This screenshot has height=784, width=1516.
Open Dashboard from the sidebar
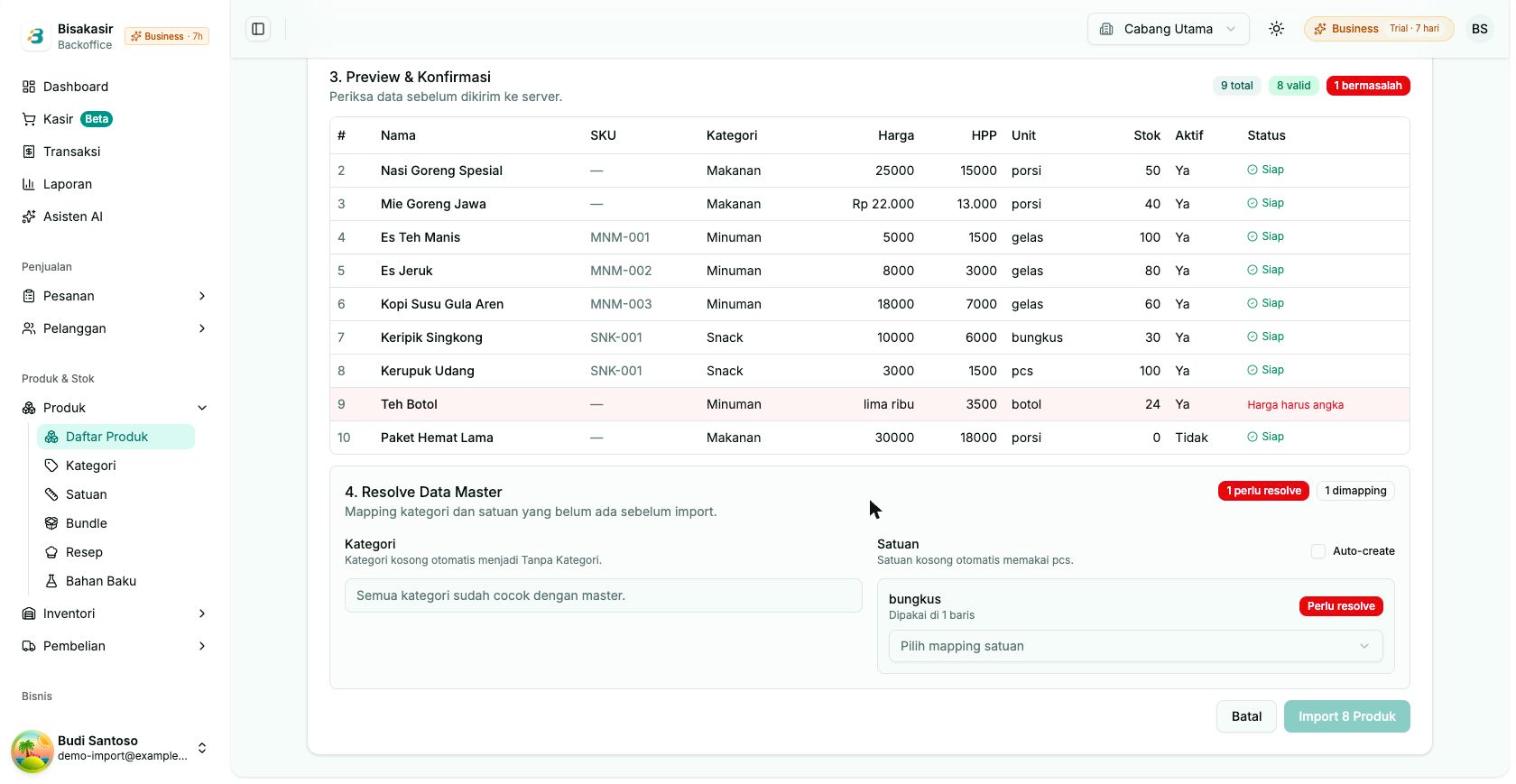[x=114, y=87]
